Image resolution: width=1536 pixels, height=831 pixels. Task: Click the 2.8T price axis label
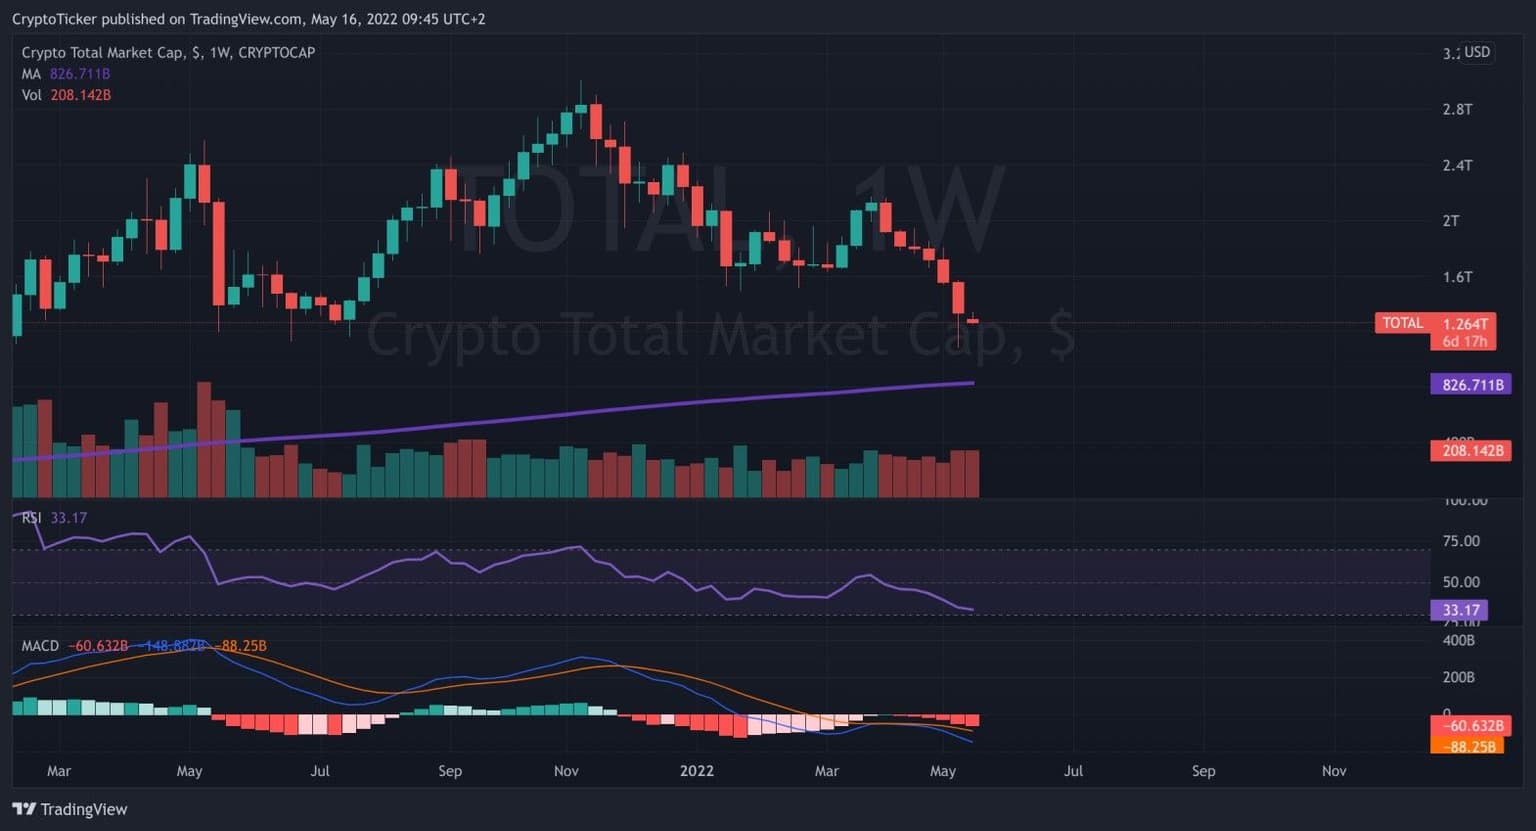click(x=1456, y=109)
